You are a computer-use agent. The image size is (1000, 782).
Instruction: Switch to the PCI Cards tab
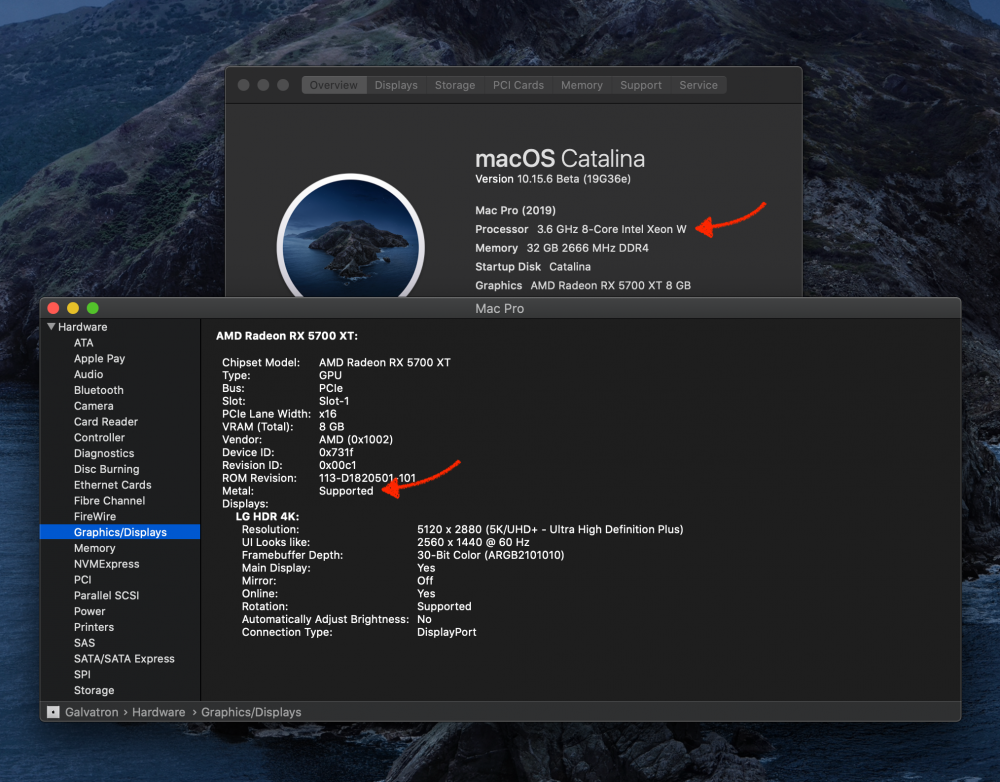point(518,85)
